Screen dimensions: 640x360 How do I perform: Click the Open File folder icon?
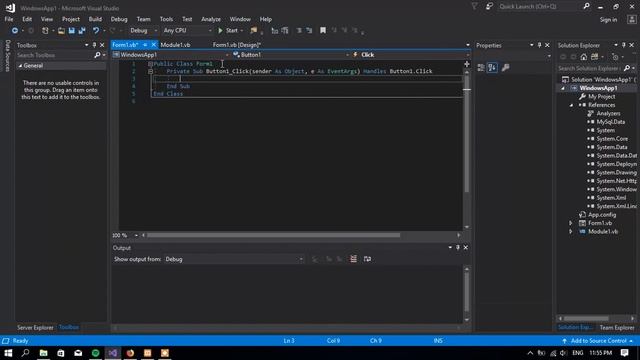[61, 31]
